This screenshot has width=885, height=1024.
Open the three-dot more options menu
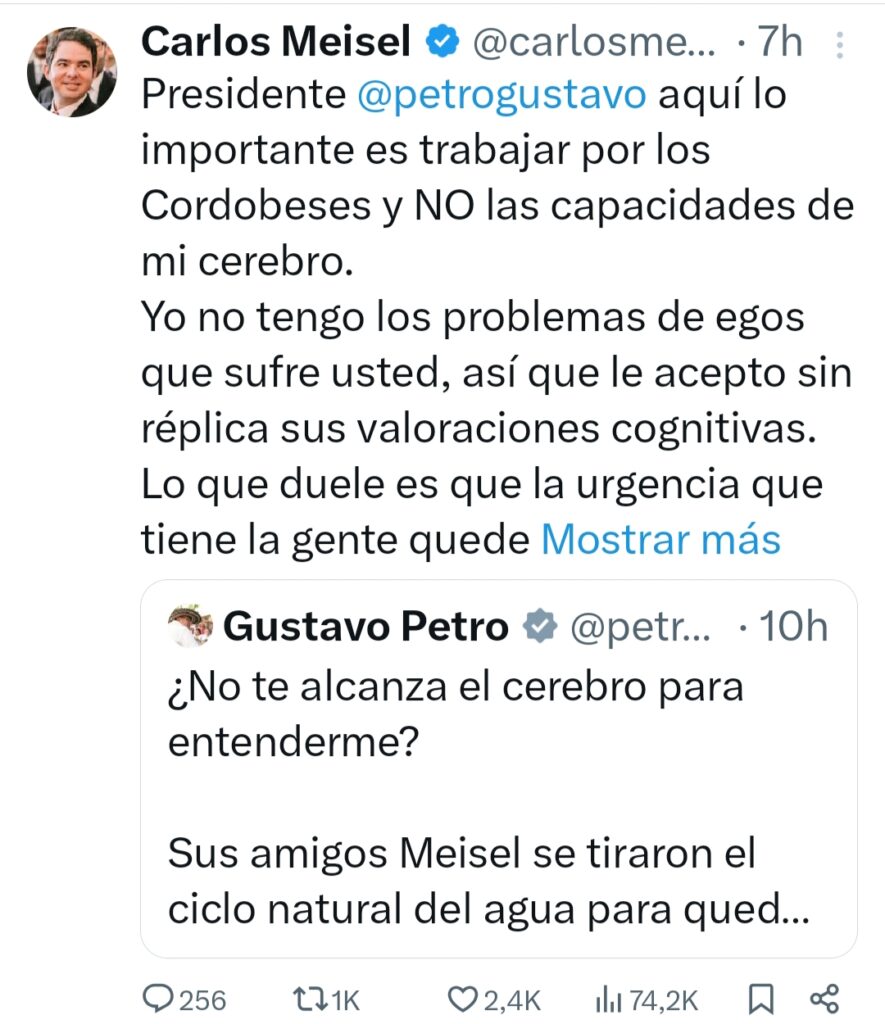click(840, 43)
